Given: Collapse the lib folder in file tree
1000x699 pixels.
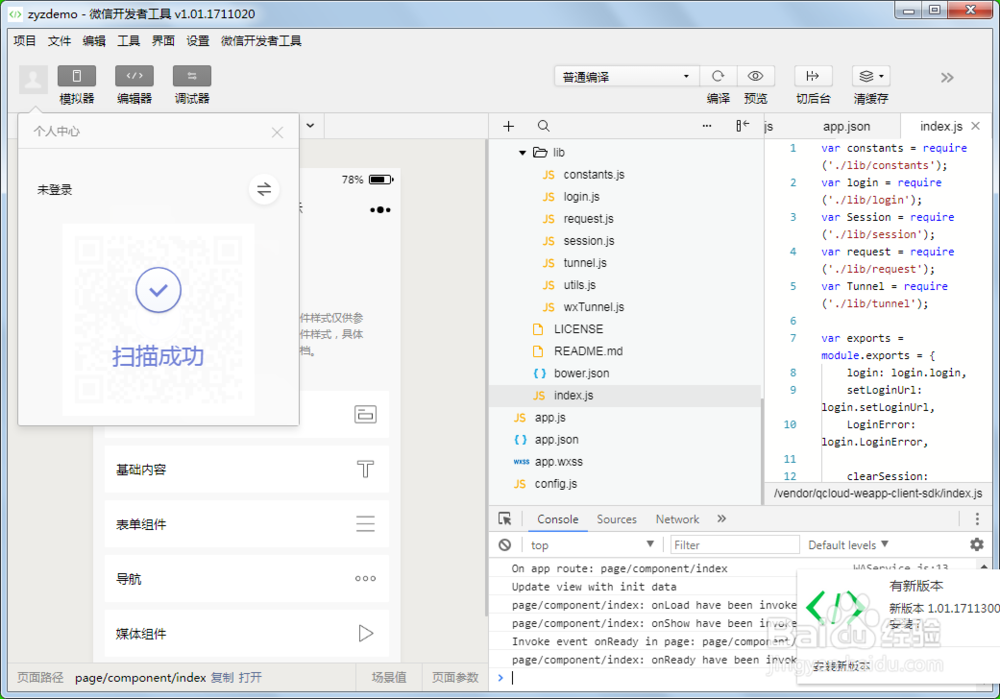Looking at the screenshot, I should pyautogui.click(x=522, y=152).
